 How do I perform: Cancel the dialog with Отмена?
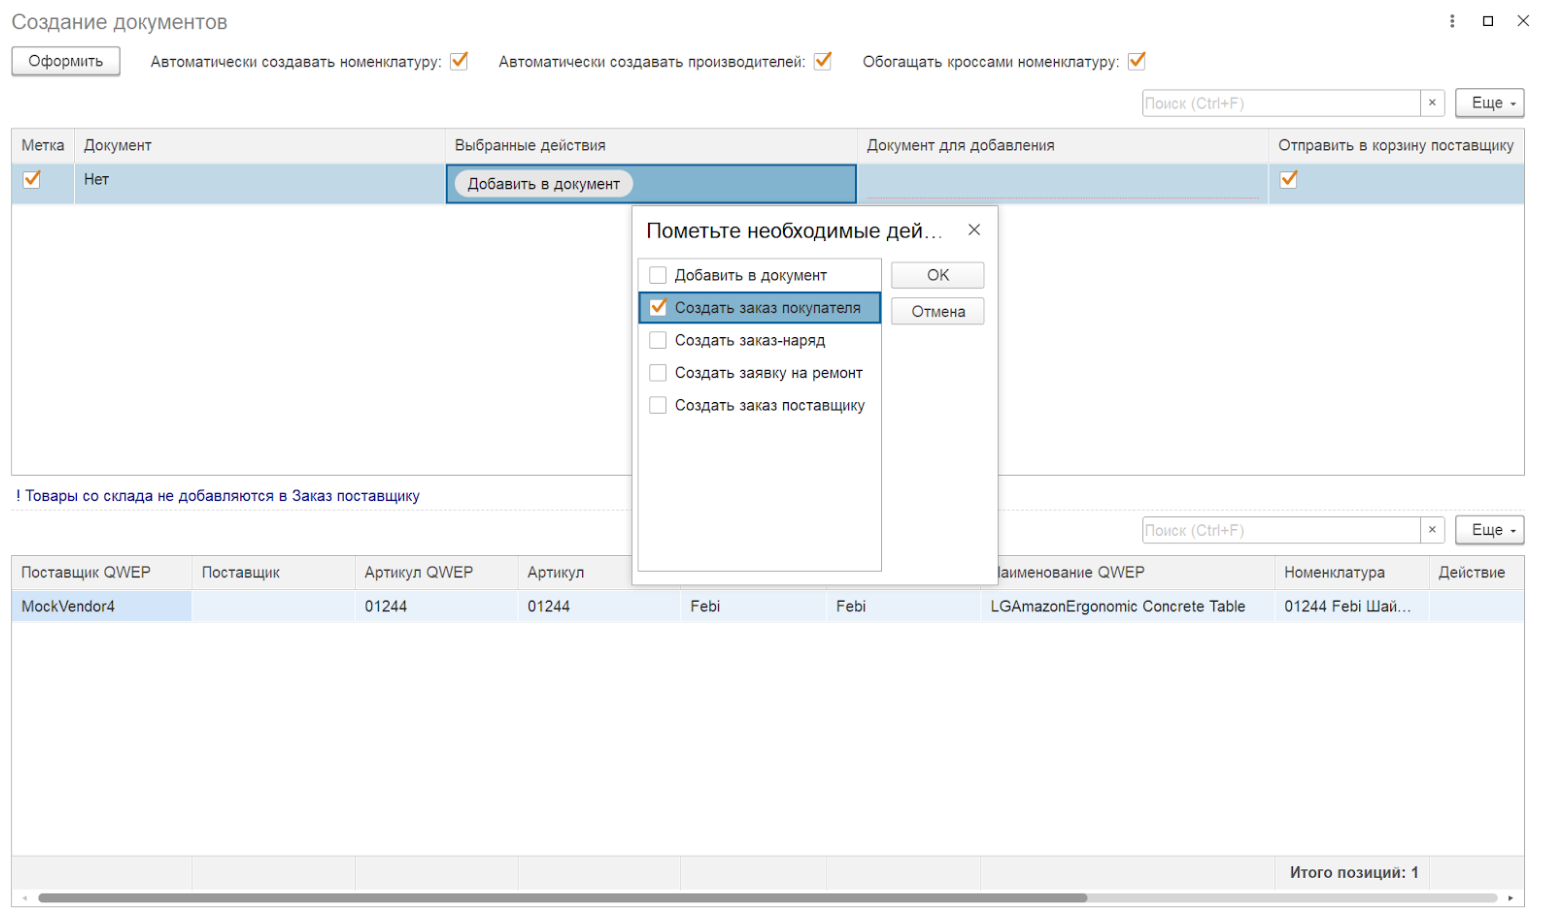click(x=937, y=311)
